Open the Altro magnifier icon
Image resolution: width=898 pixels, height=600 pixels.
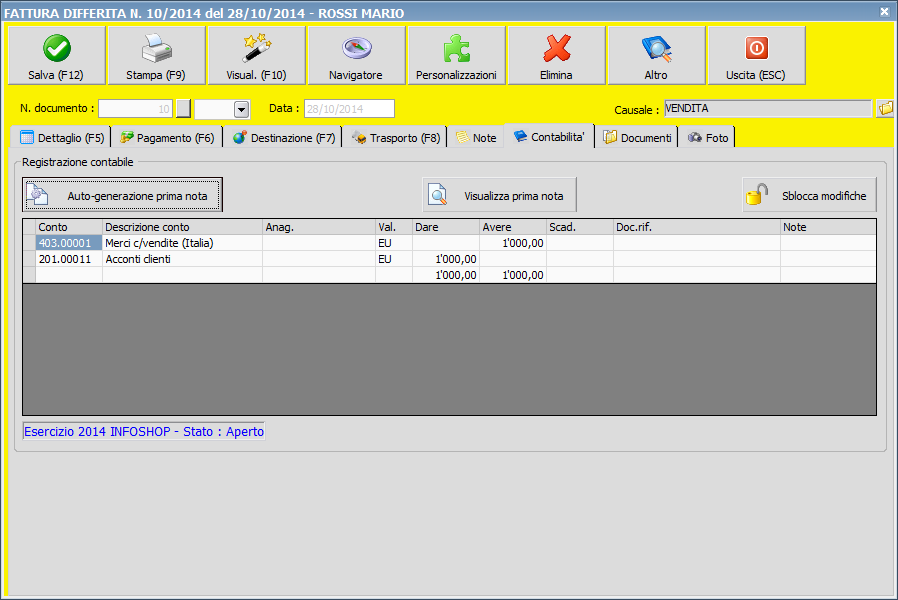click(656, 49)
